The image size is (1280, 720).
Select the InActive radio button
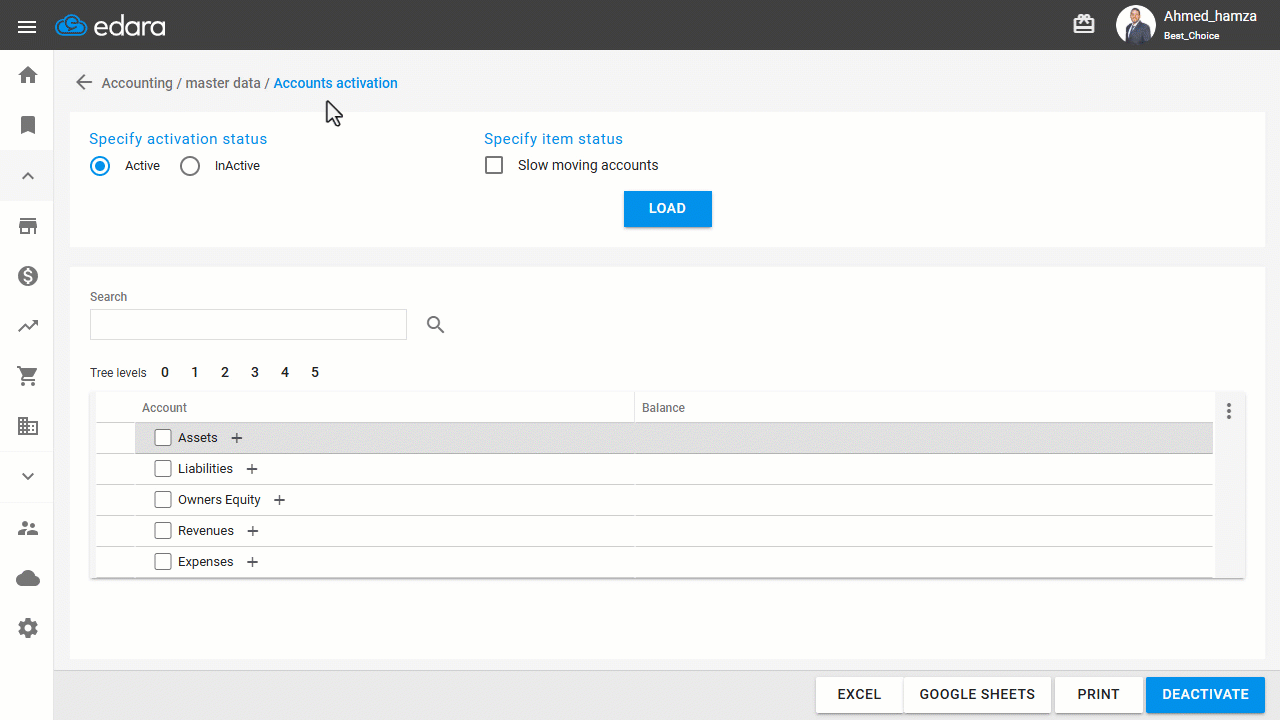(x=190, y=166)
